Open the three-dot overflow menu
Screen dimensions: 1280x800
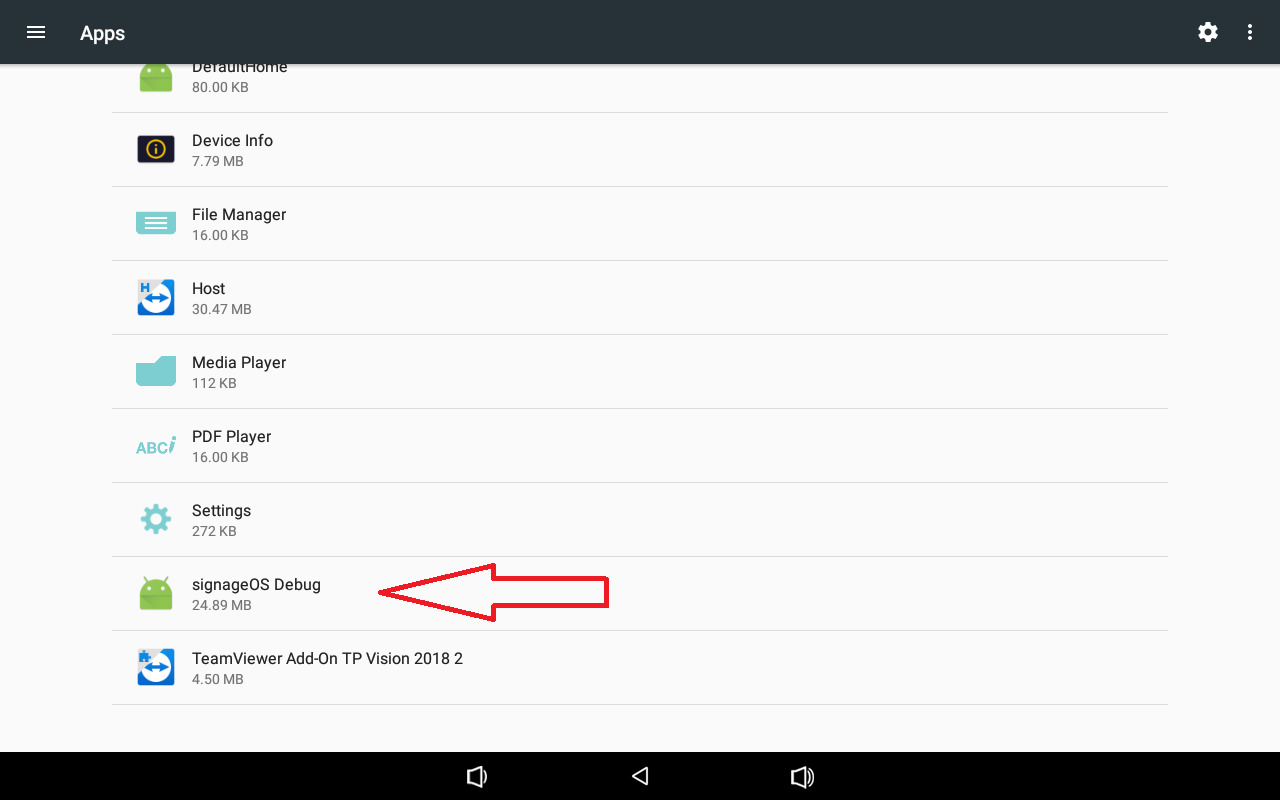1250,32
